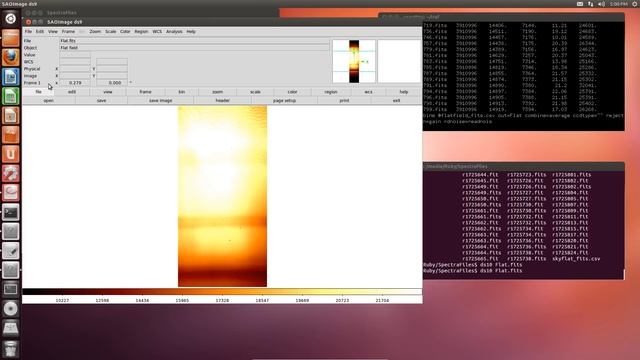Image resolution: width=640 pixels, height=360 pixels.
Task: Click the panner thumbnail of the flat field
Action: point(354,61)
